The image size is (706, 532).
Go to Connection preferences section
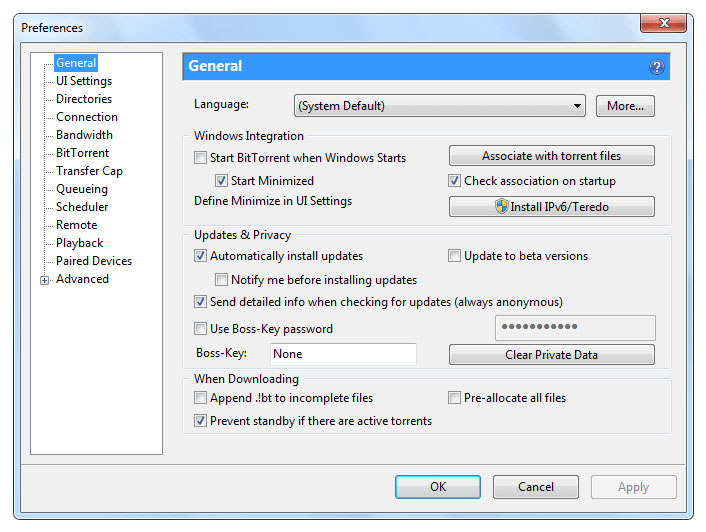coord(87,117)
